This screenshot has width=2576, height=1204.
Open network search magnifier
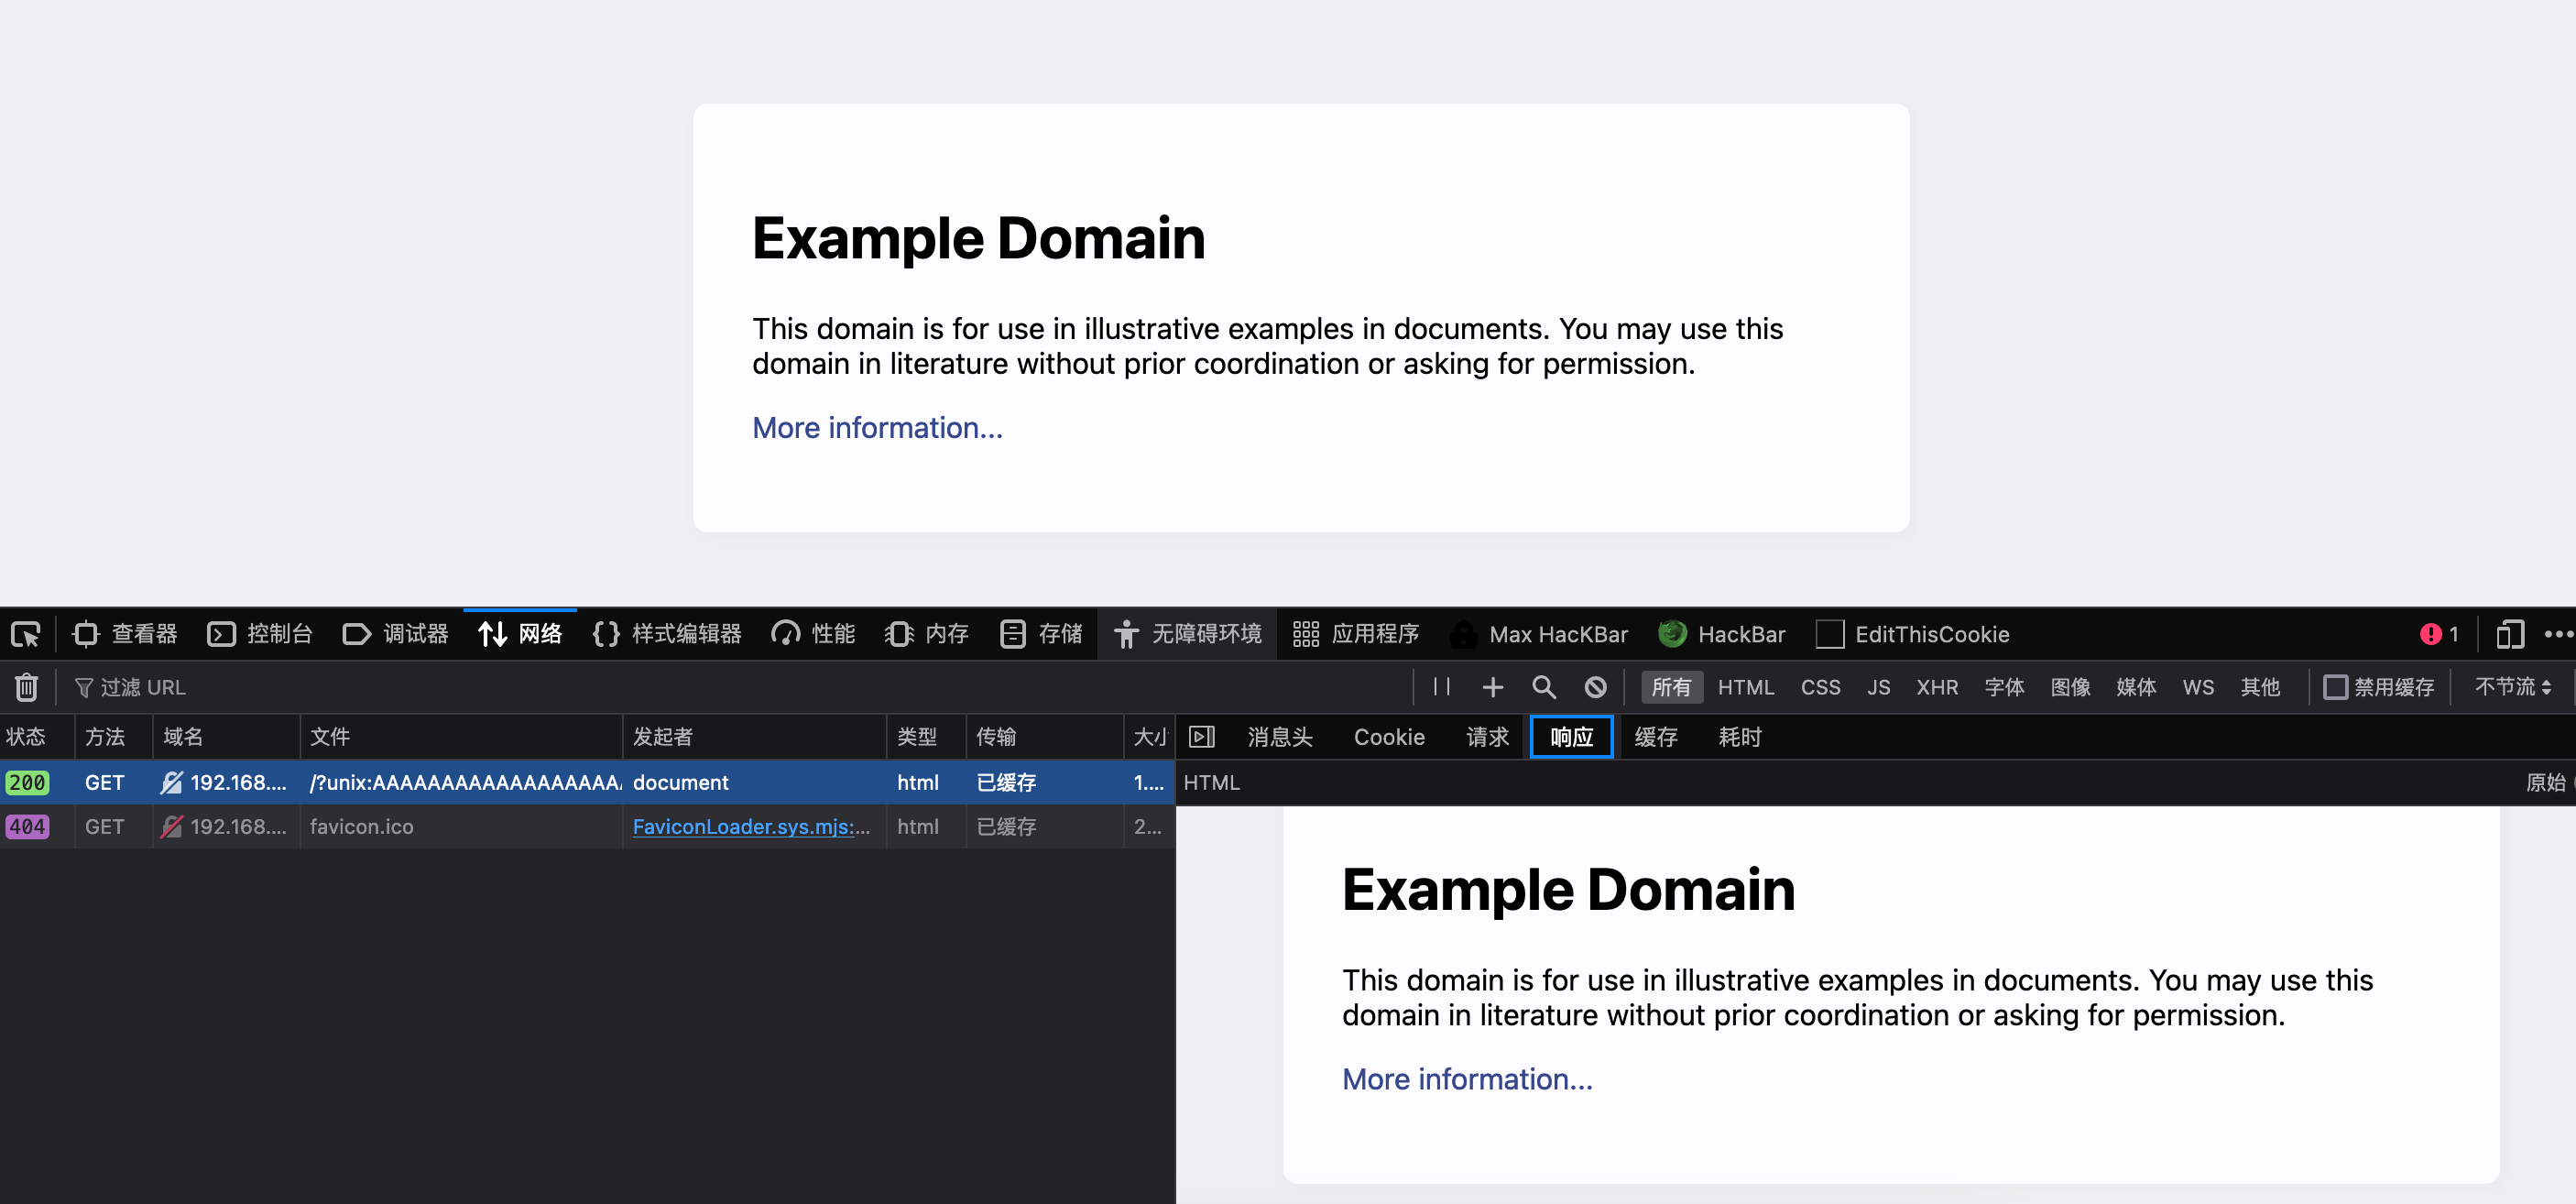(x=1543, y=687)
